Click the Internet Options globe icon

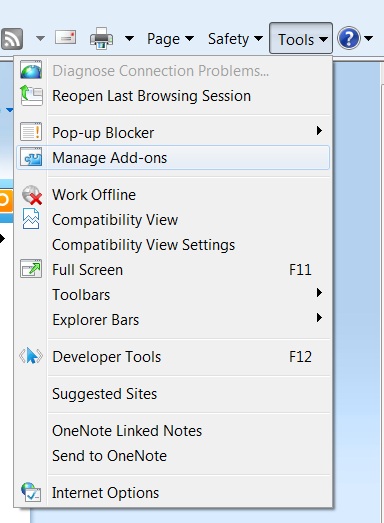(31, 492)
